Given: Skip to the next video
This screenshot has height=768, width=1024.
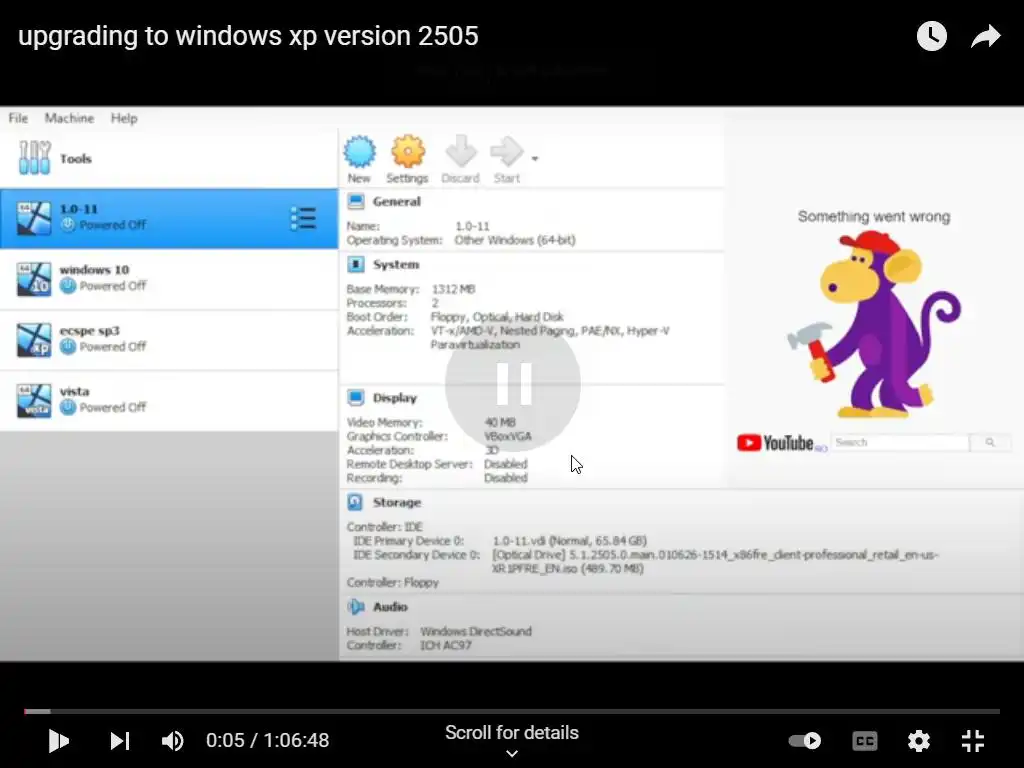Looking at the screenshot, I should [x=120, y=741].
